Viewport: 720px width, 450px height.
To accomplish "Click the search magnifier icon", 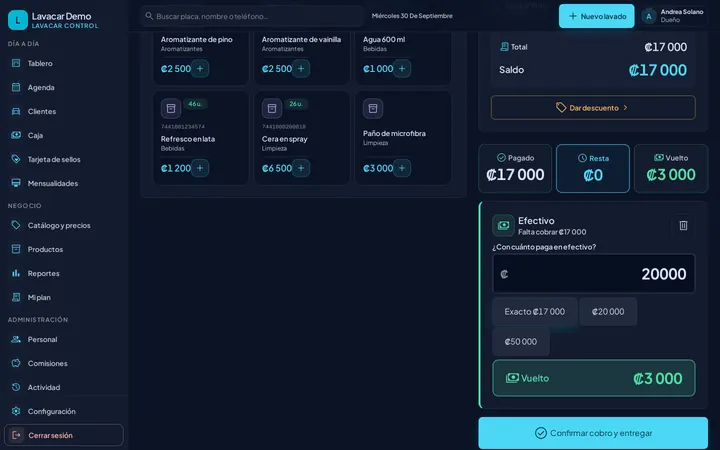I will [149, 16].
